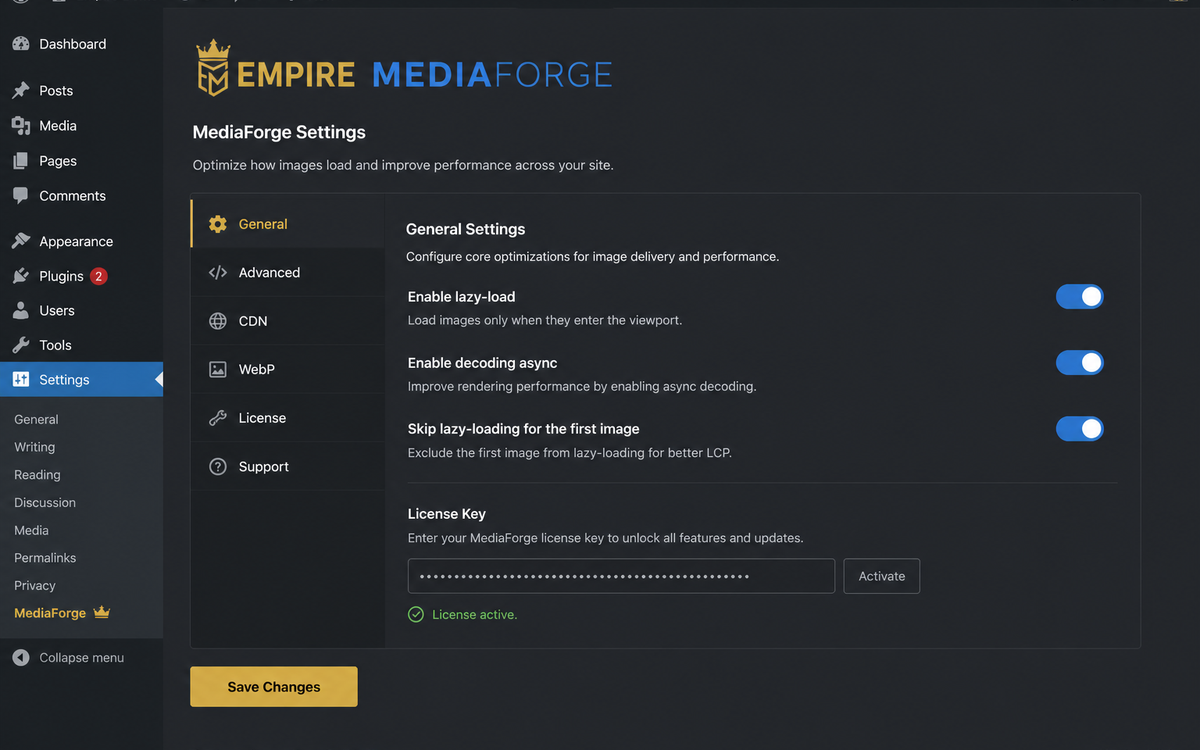Open the Permalinks settings link
The image size is (1200, 750).
tap(45, 558)
